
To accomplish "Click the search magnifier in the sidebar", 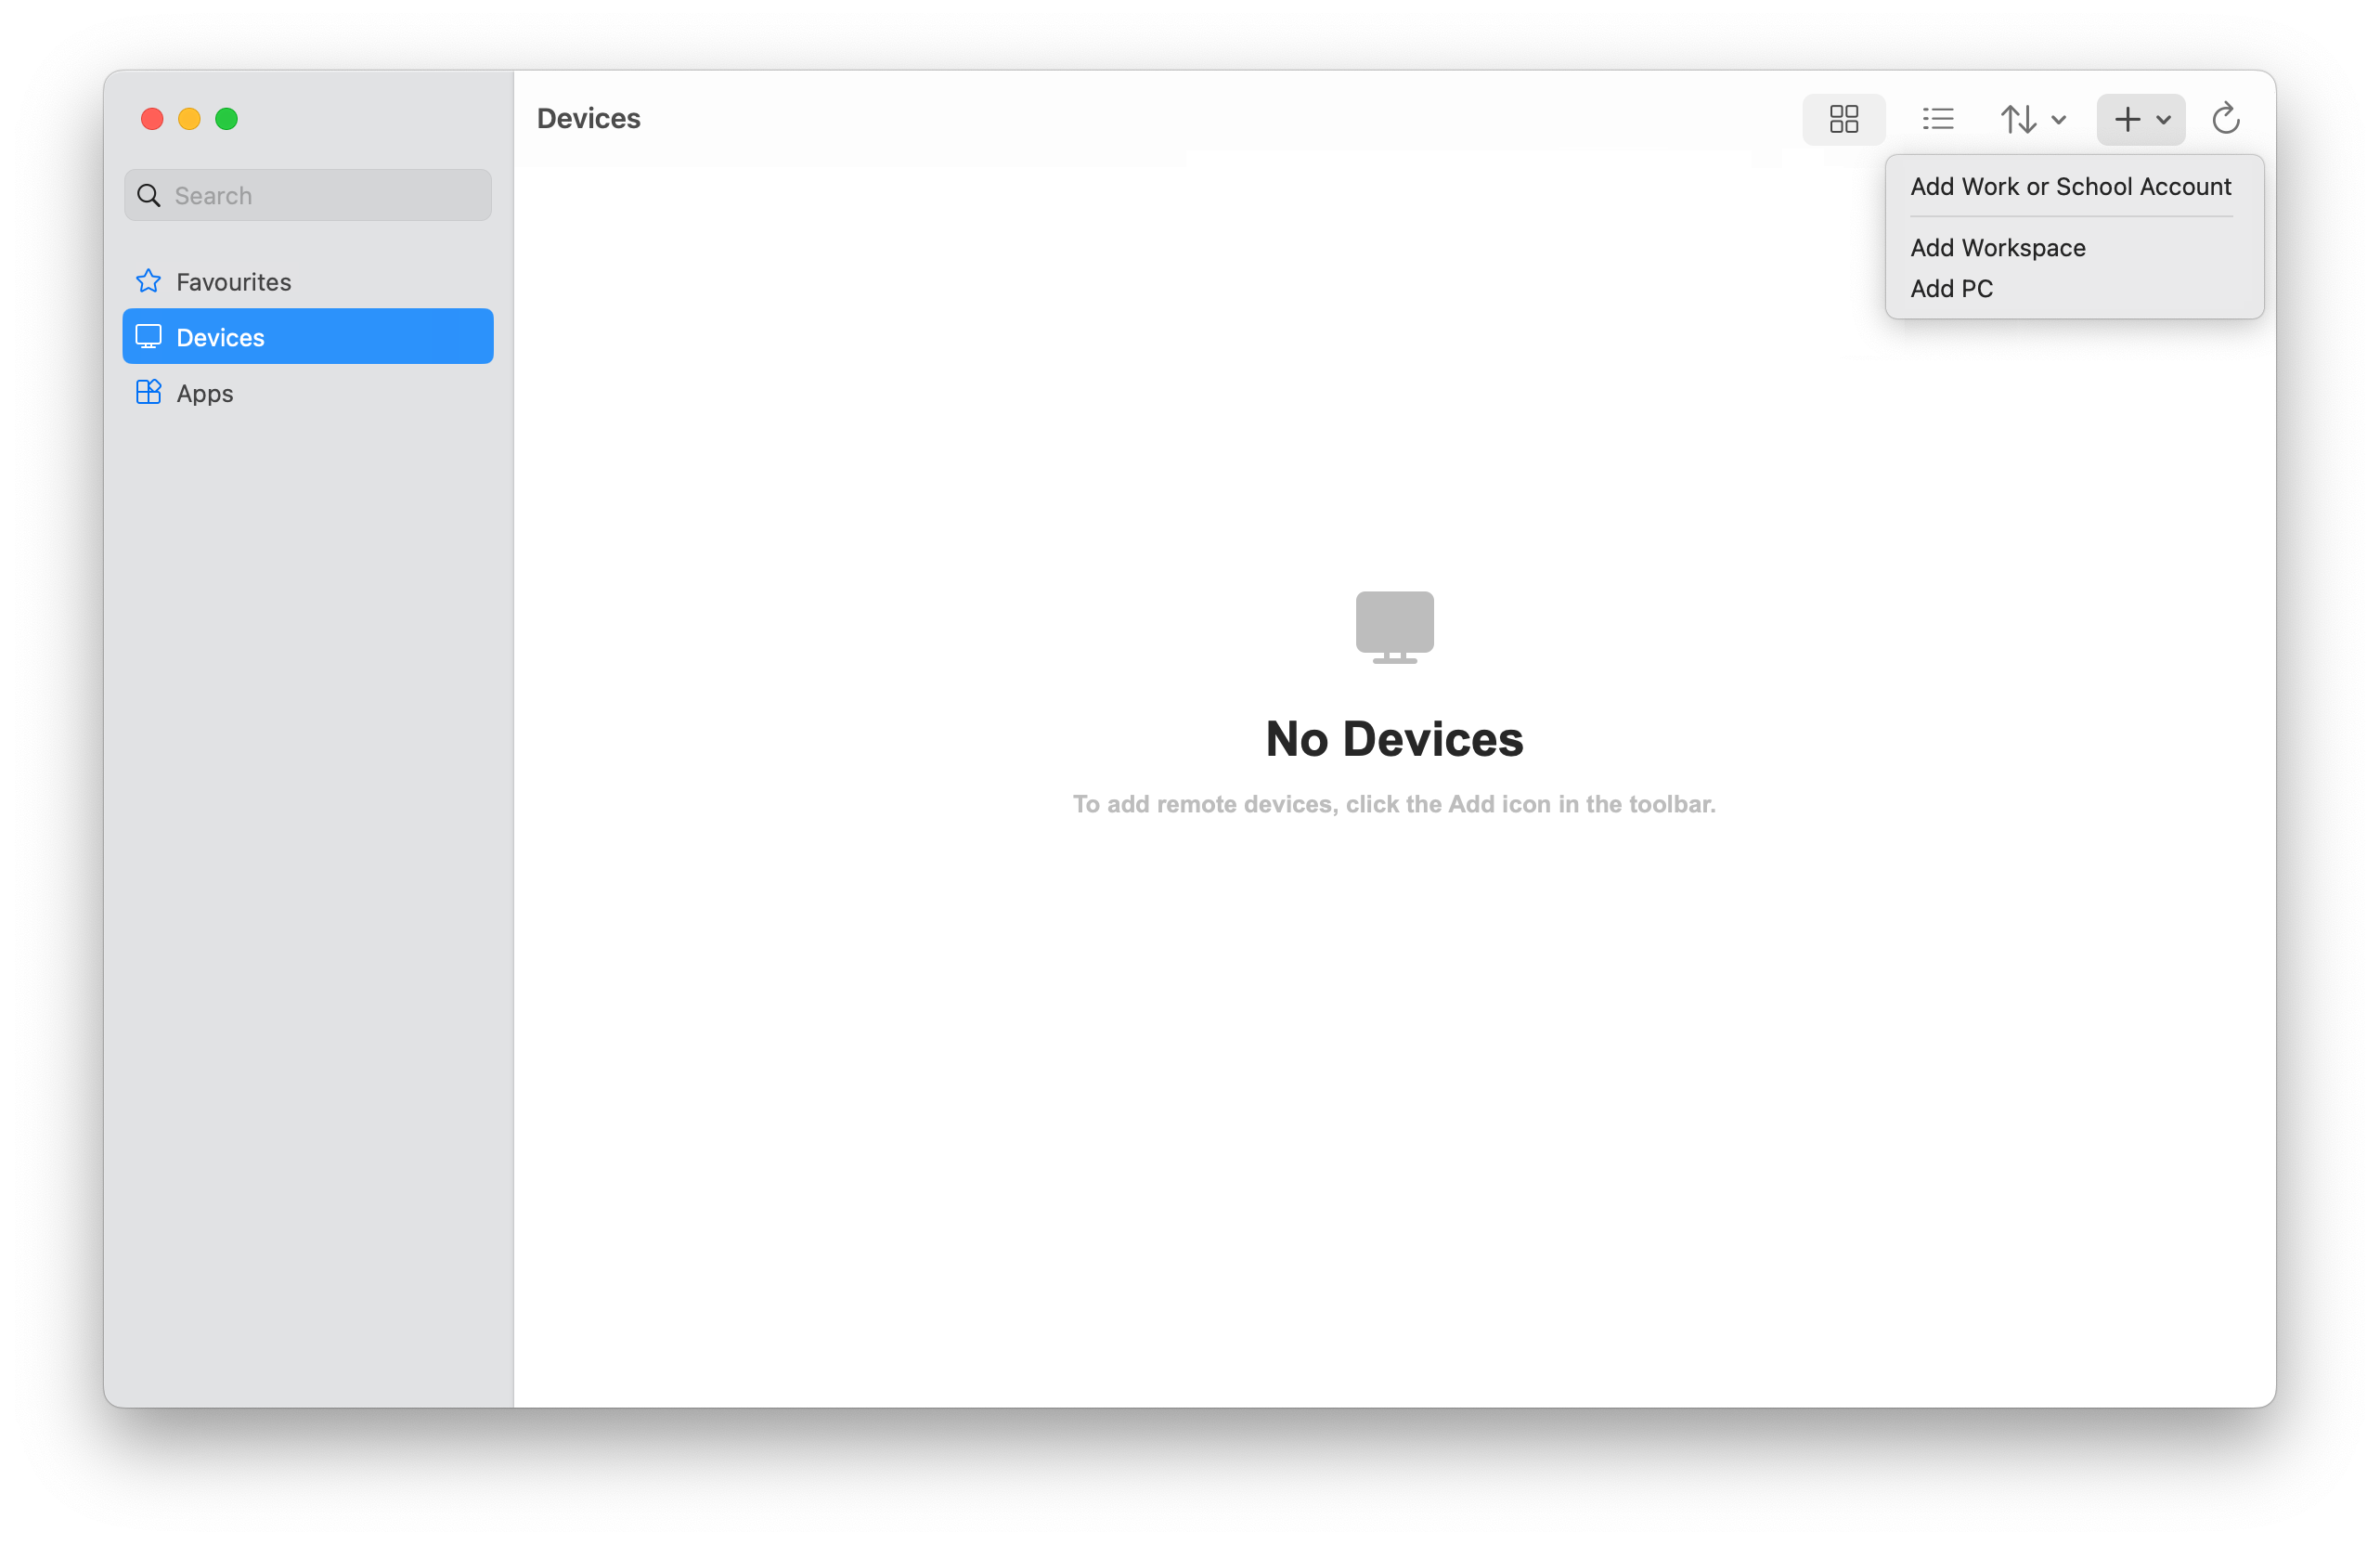I will (148, 195).
